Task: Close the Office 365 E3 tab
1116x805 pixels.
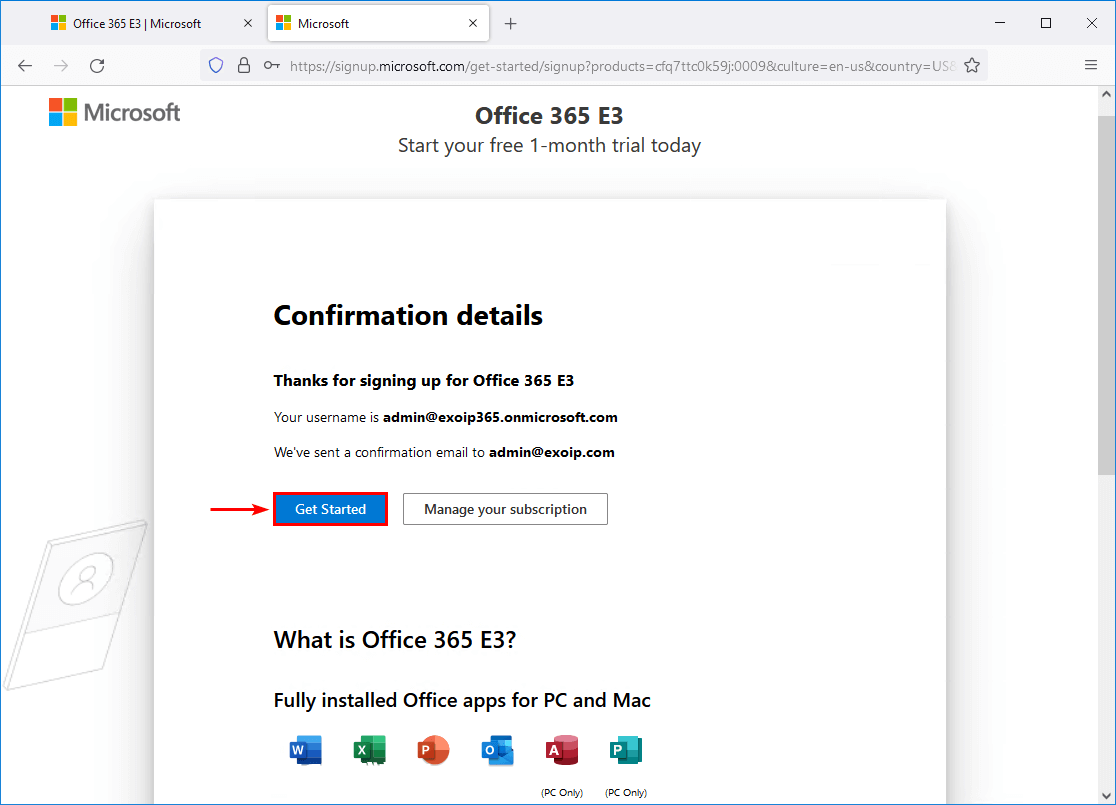Action: tap(248, 23)
